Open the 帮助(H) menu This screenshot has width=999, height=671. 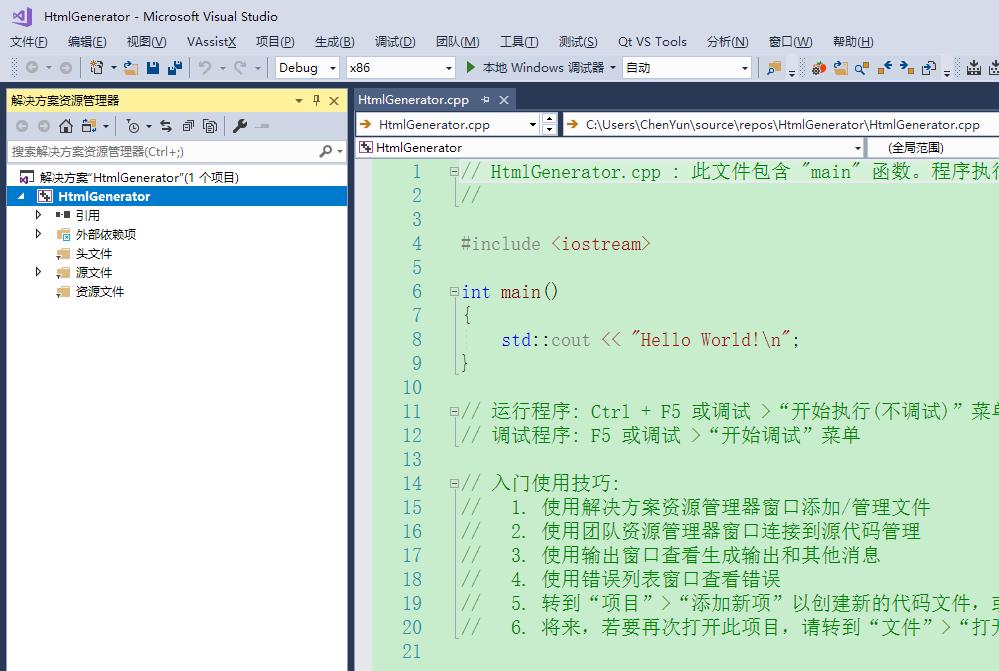click(x=853, y=41)
